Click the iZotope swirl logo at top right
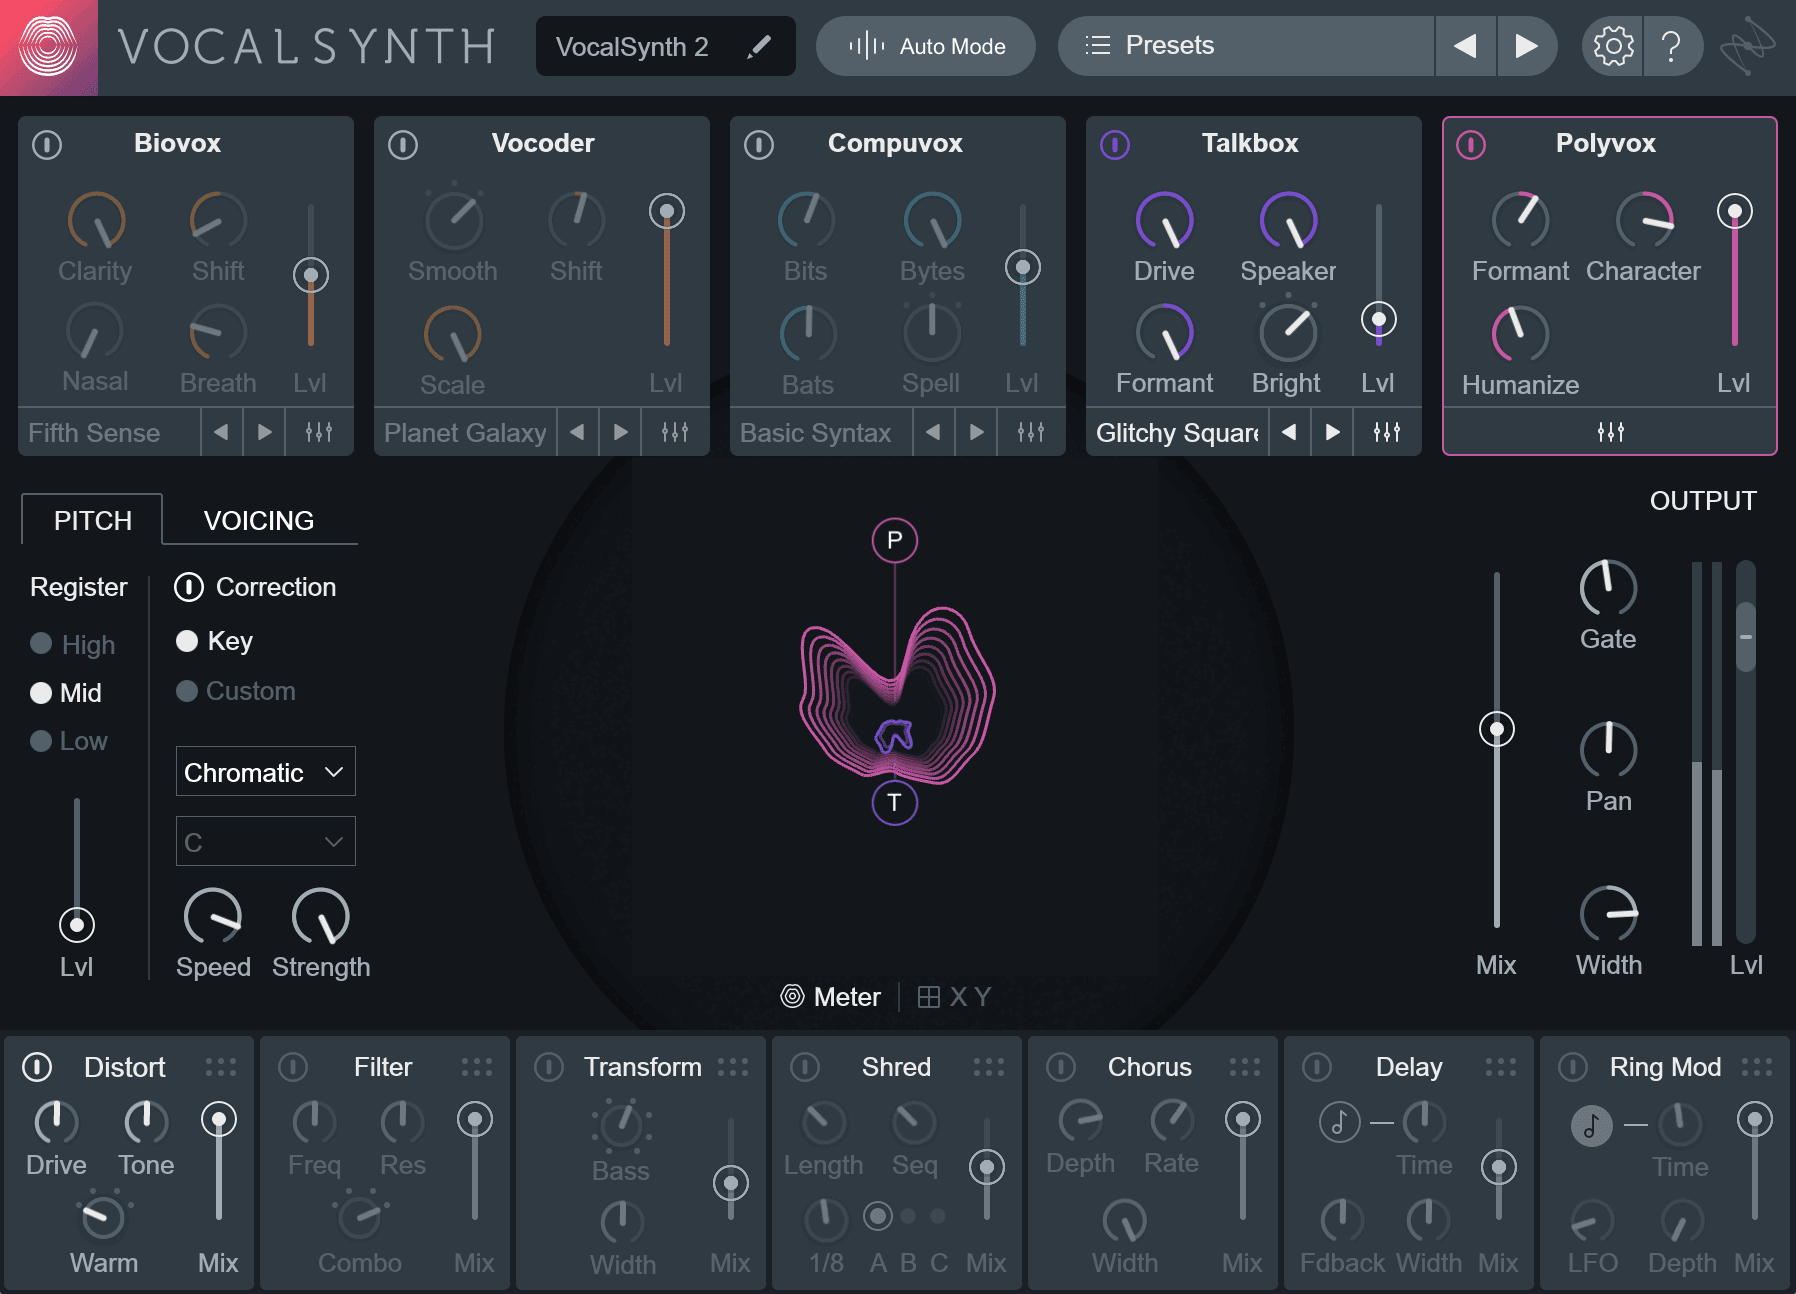 (x=1748, y=46)
